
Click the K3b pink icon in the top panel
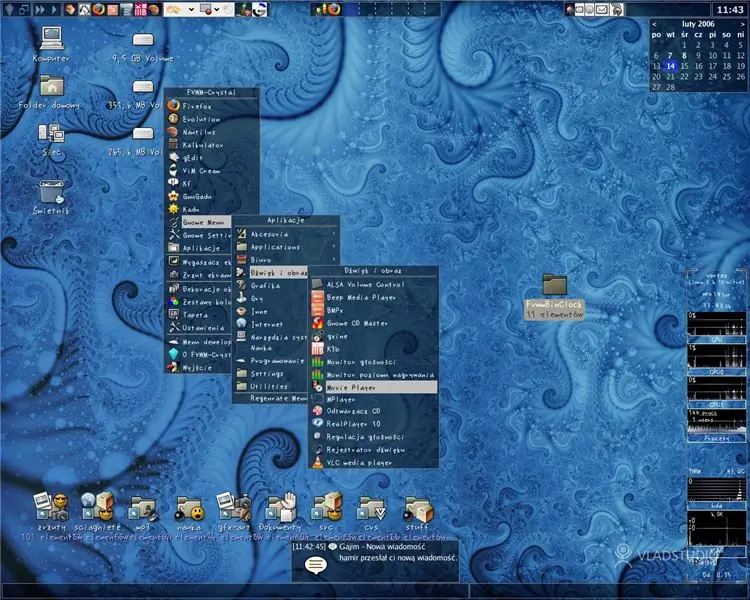(x=140, y=9)
